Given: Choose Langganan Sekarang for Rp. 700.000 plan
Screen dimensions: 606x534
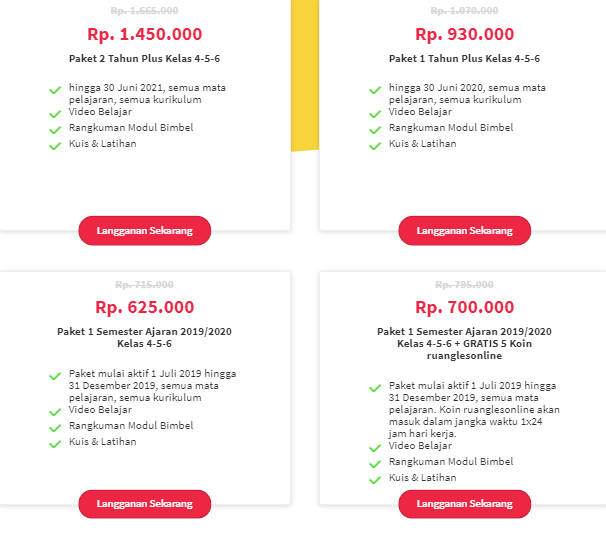Looking at the screenshot, I should [x=464, y=504].
